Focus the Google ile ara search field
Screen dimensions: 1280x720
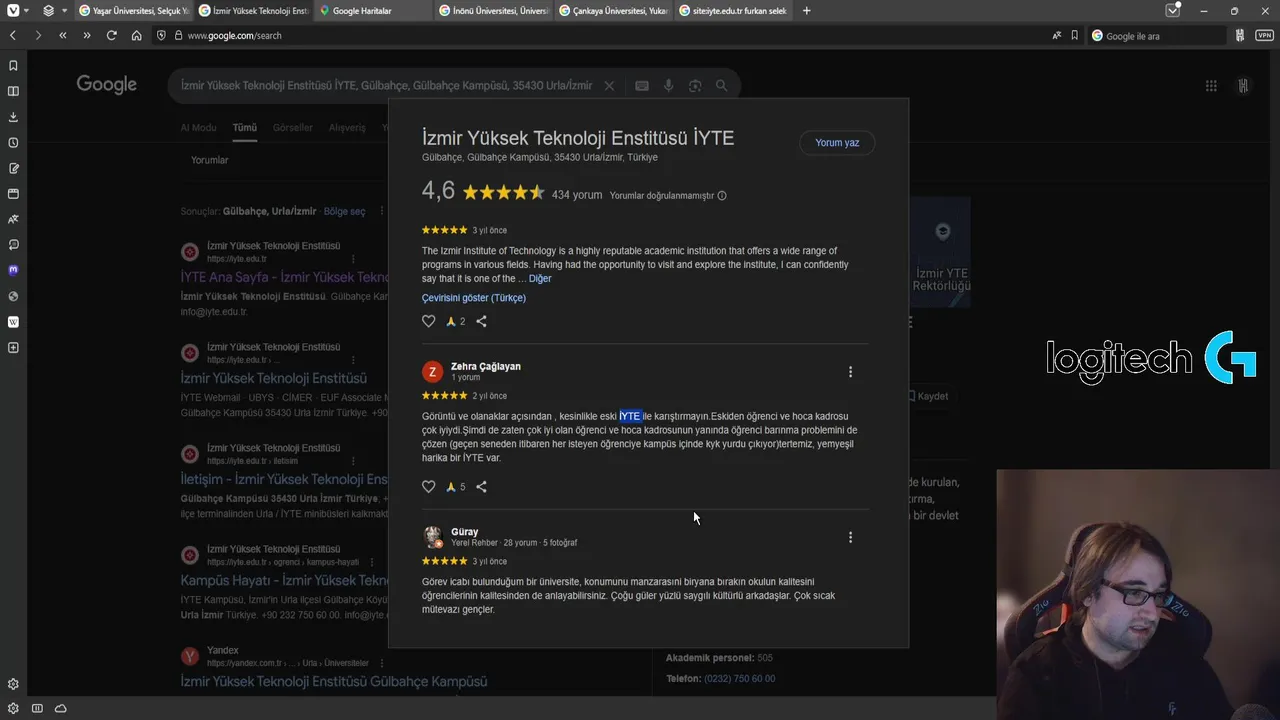pos(1157,35)
